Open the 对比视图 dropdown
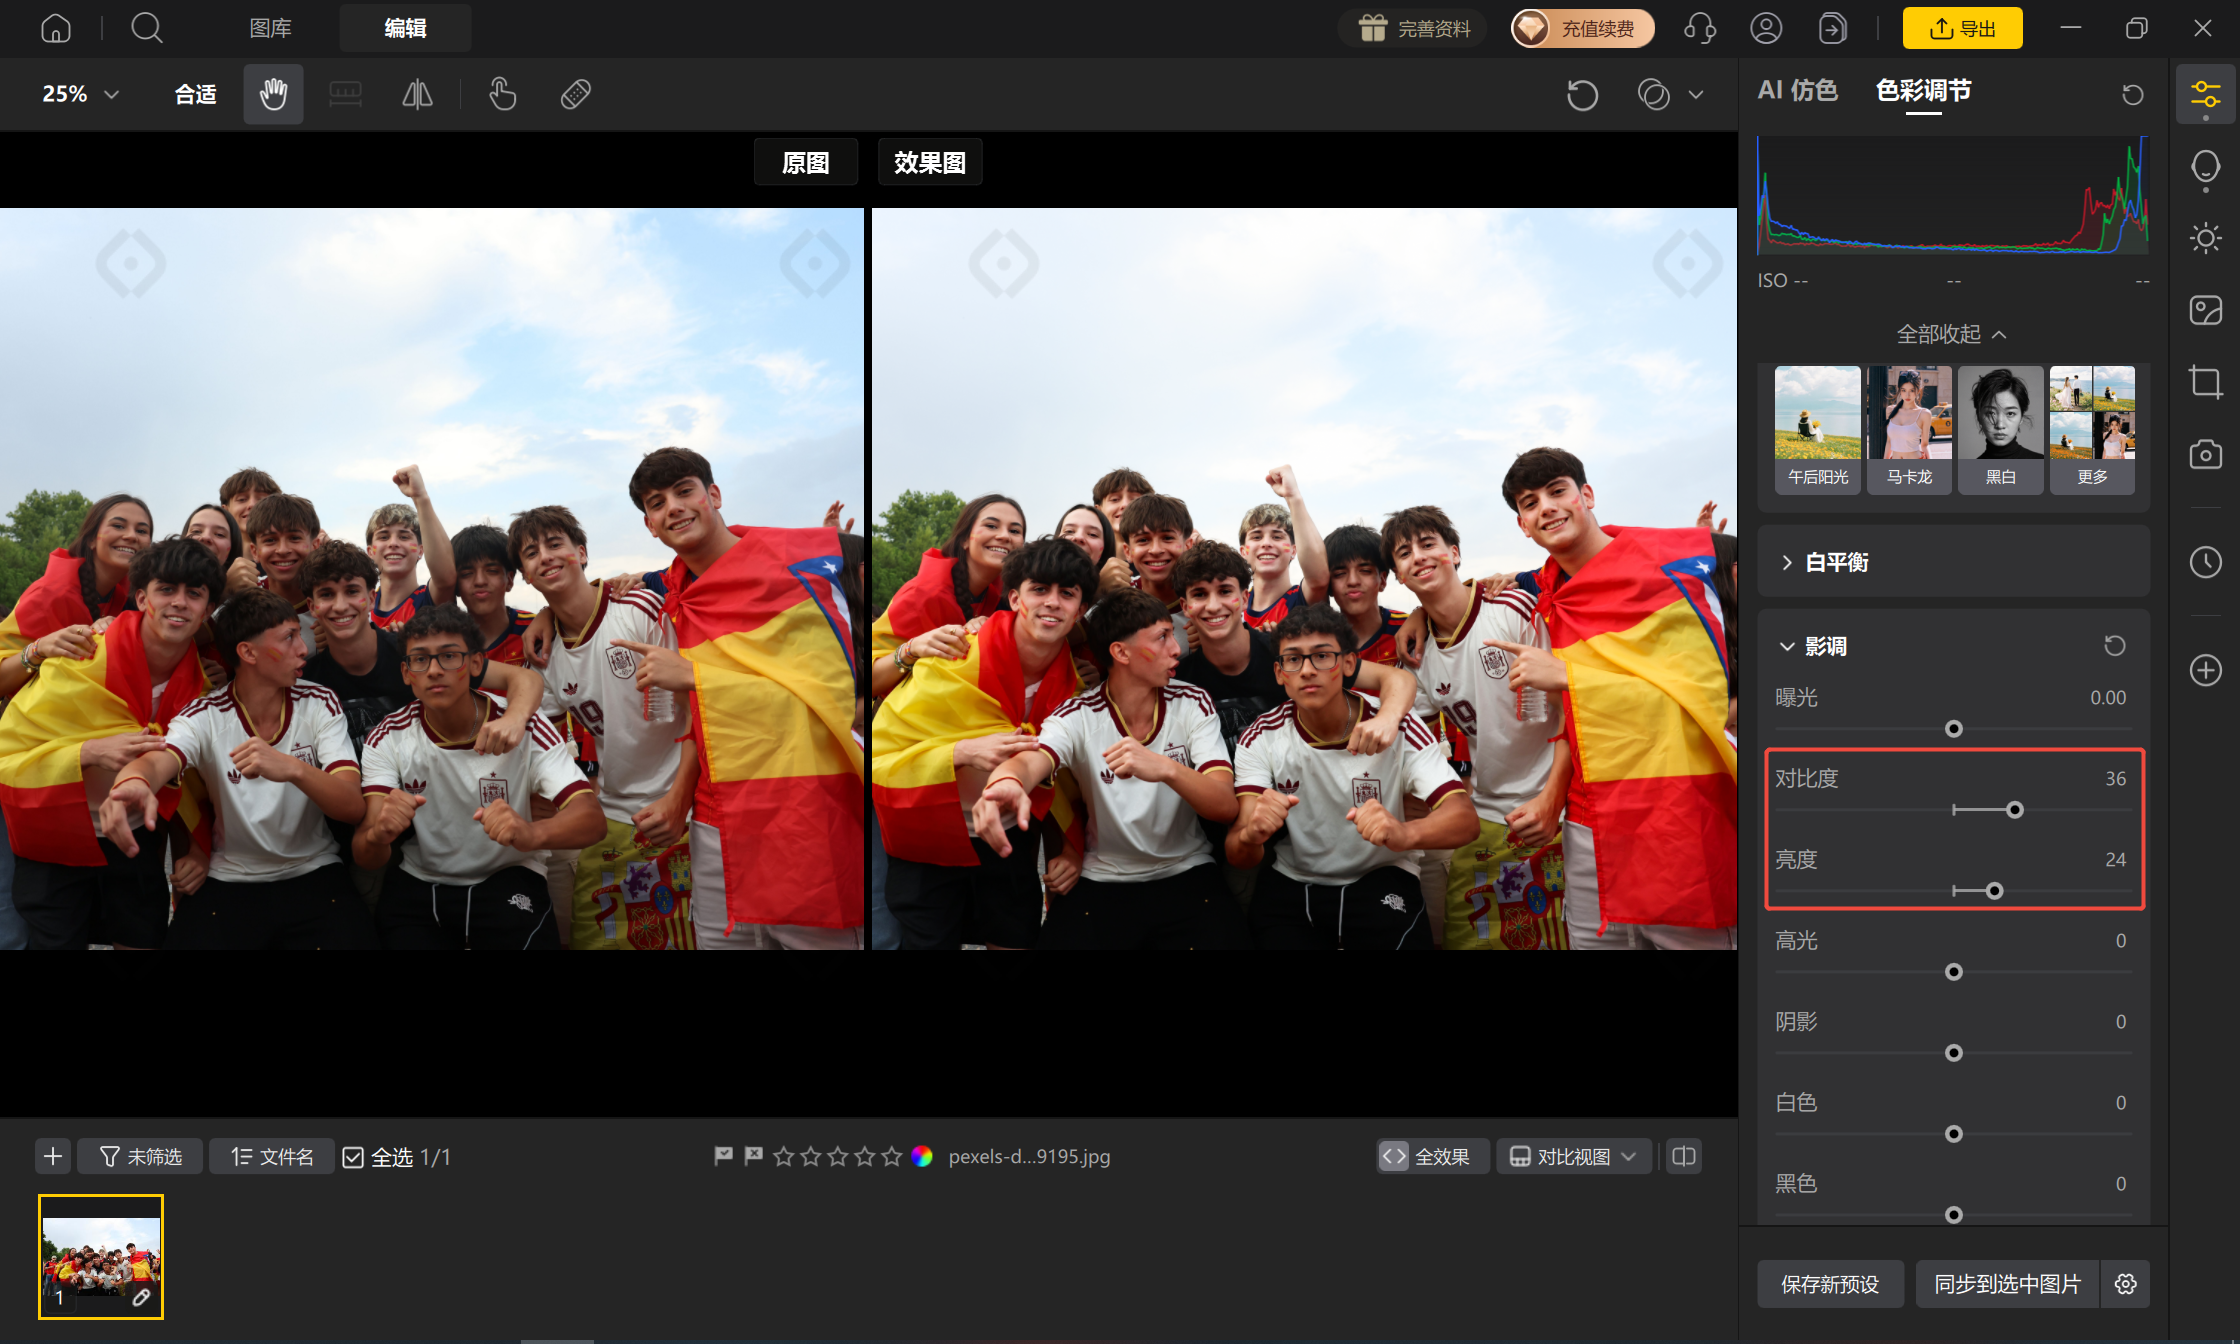 pyautogui.click(x=1573, y=1157)
